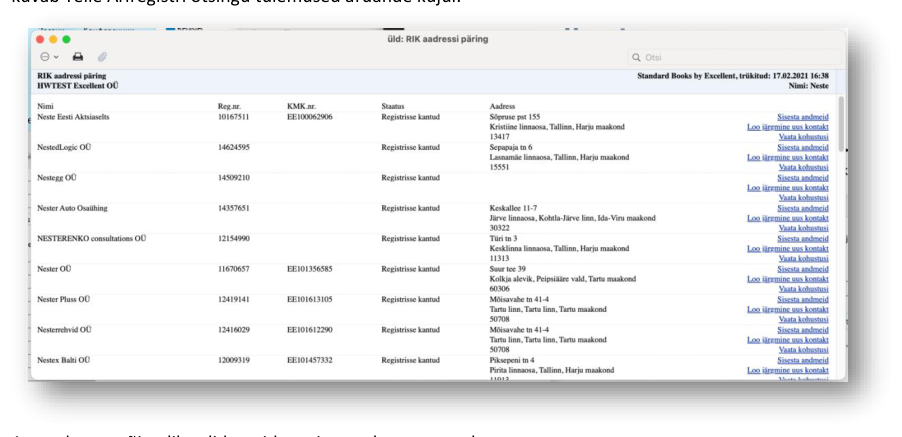Click address Sõpruse pst 155
Screen dimensions: 902x437
coord(515,117)
